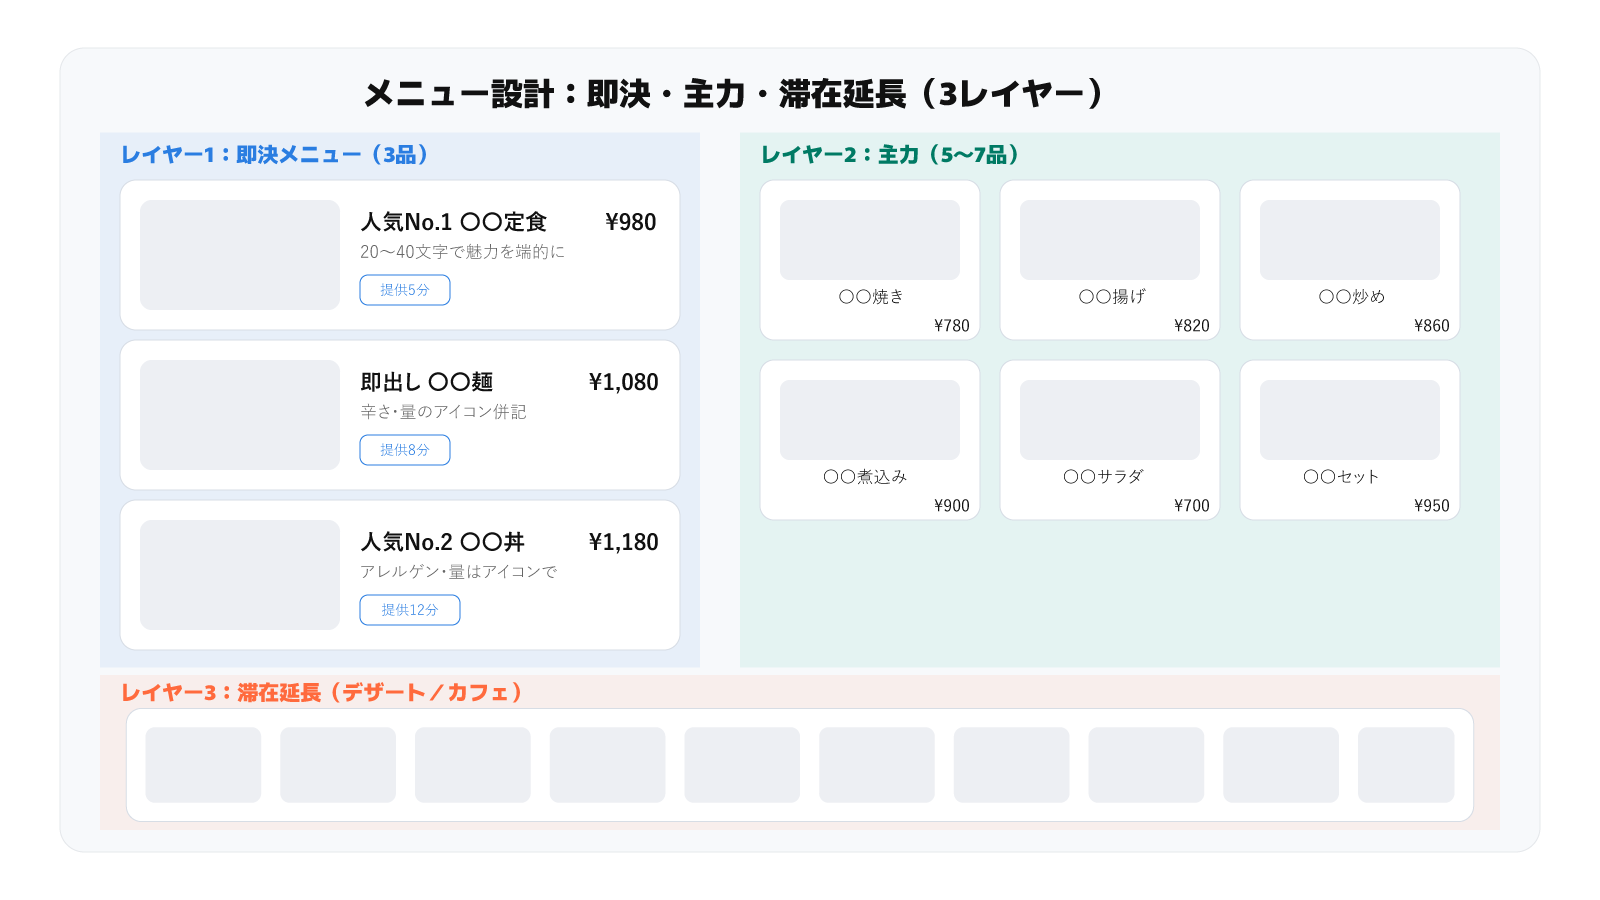Open the 人気No.1 〇〇定食 title
1600x900 pixels.
[x=454, y=222]
